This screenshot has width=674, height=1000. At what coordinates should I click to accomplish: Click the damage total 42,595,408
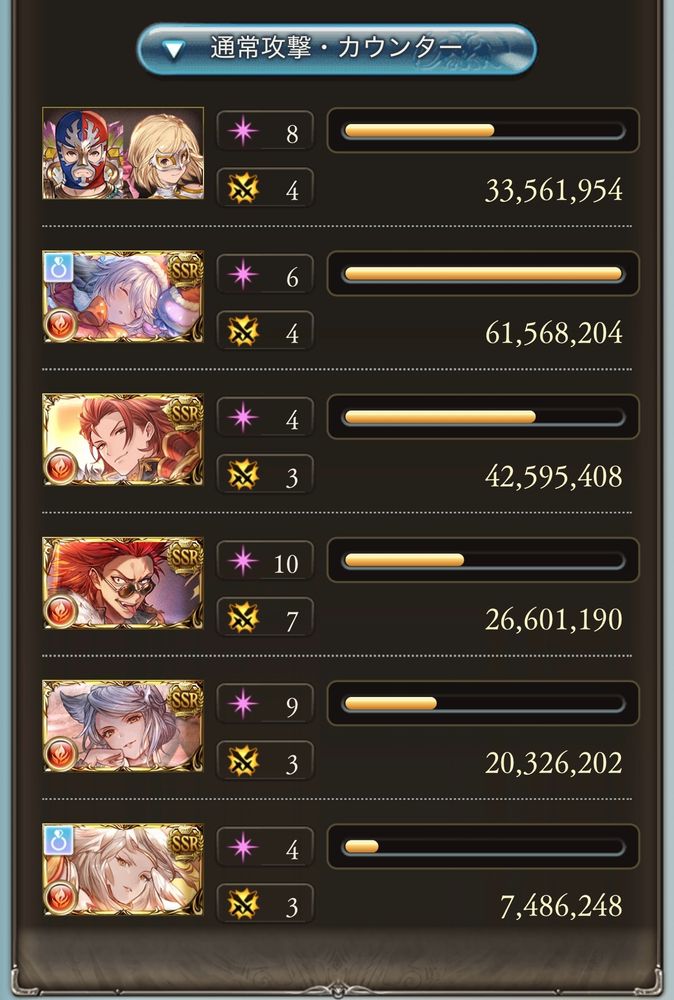(x=553, y=476)
